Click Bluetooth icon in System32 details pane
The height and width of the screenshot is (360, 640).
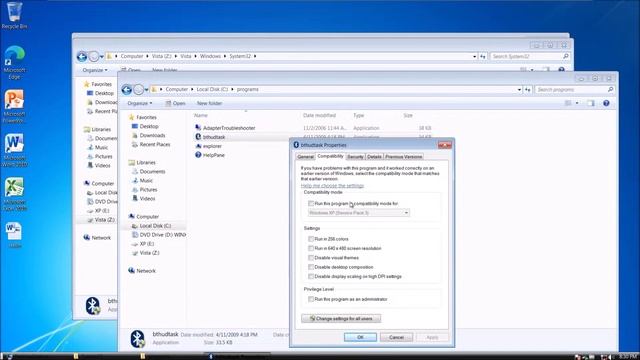click(x=93, y=305)
